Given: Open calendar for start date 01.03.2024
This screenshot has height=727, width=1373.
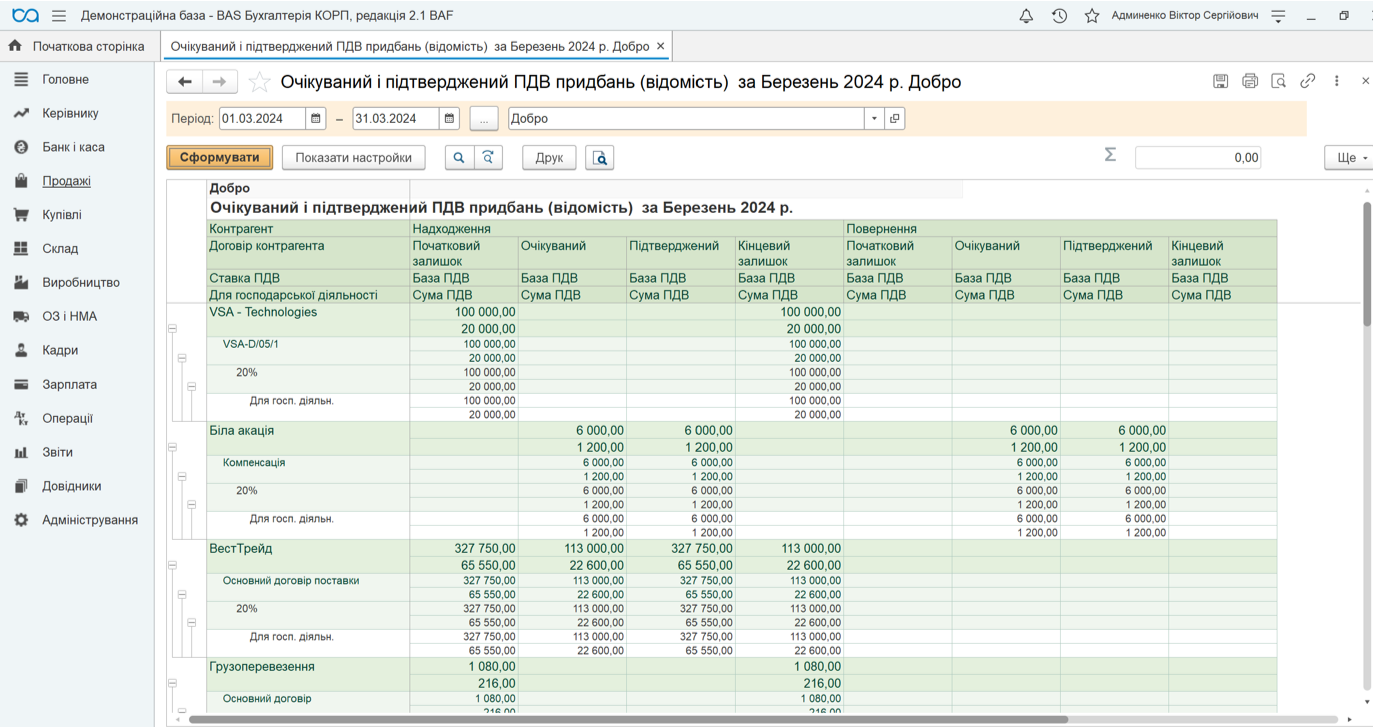Looking at the screenshot, I should [x=316, y=118].
